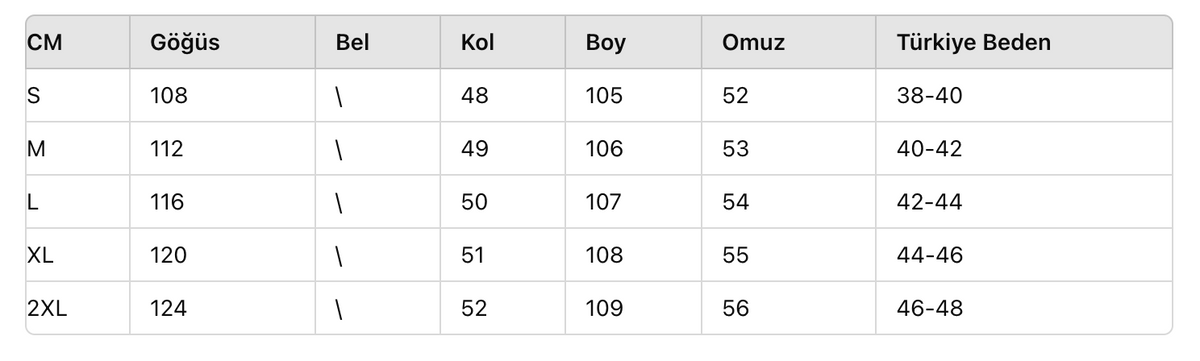Select the Boy header cell

pyautogui.click(x=606, y=43)
